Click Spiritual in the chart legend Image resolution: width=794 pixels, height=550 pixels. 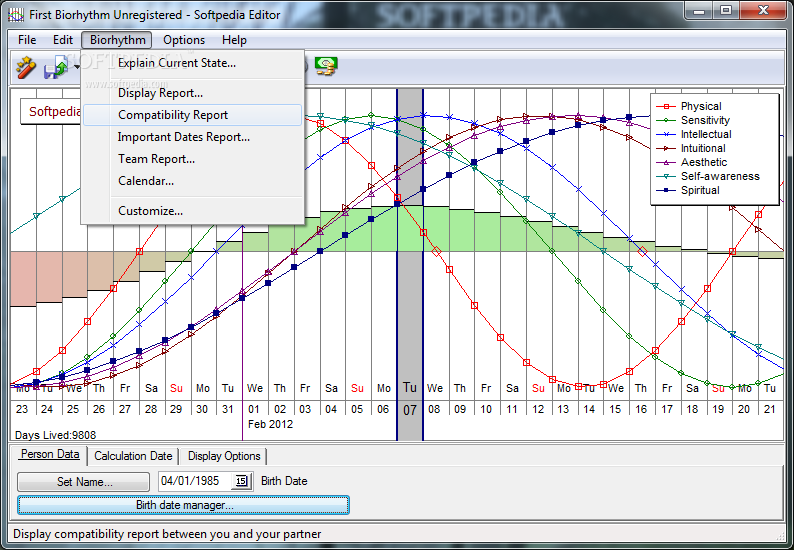coord(700,190)
